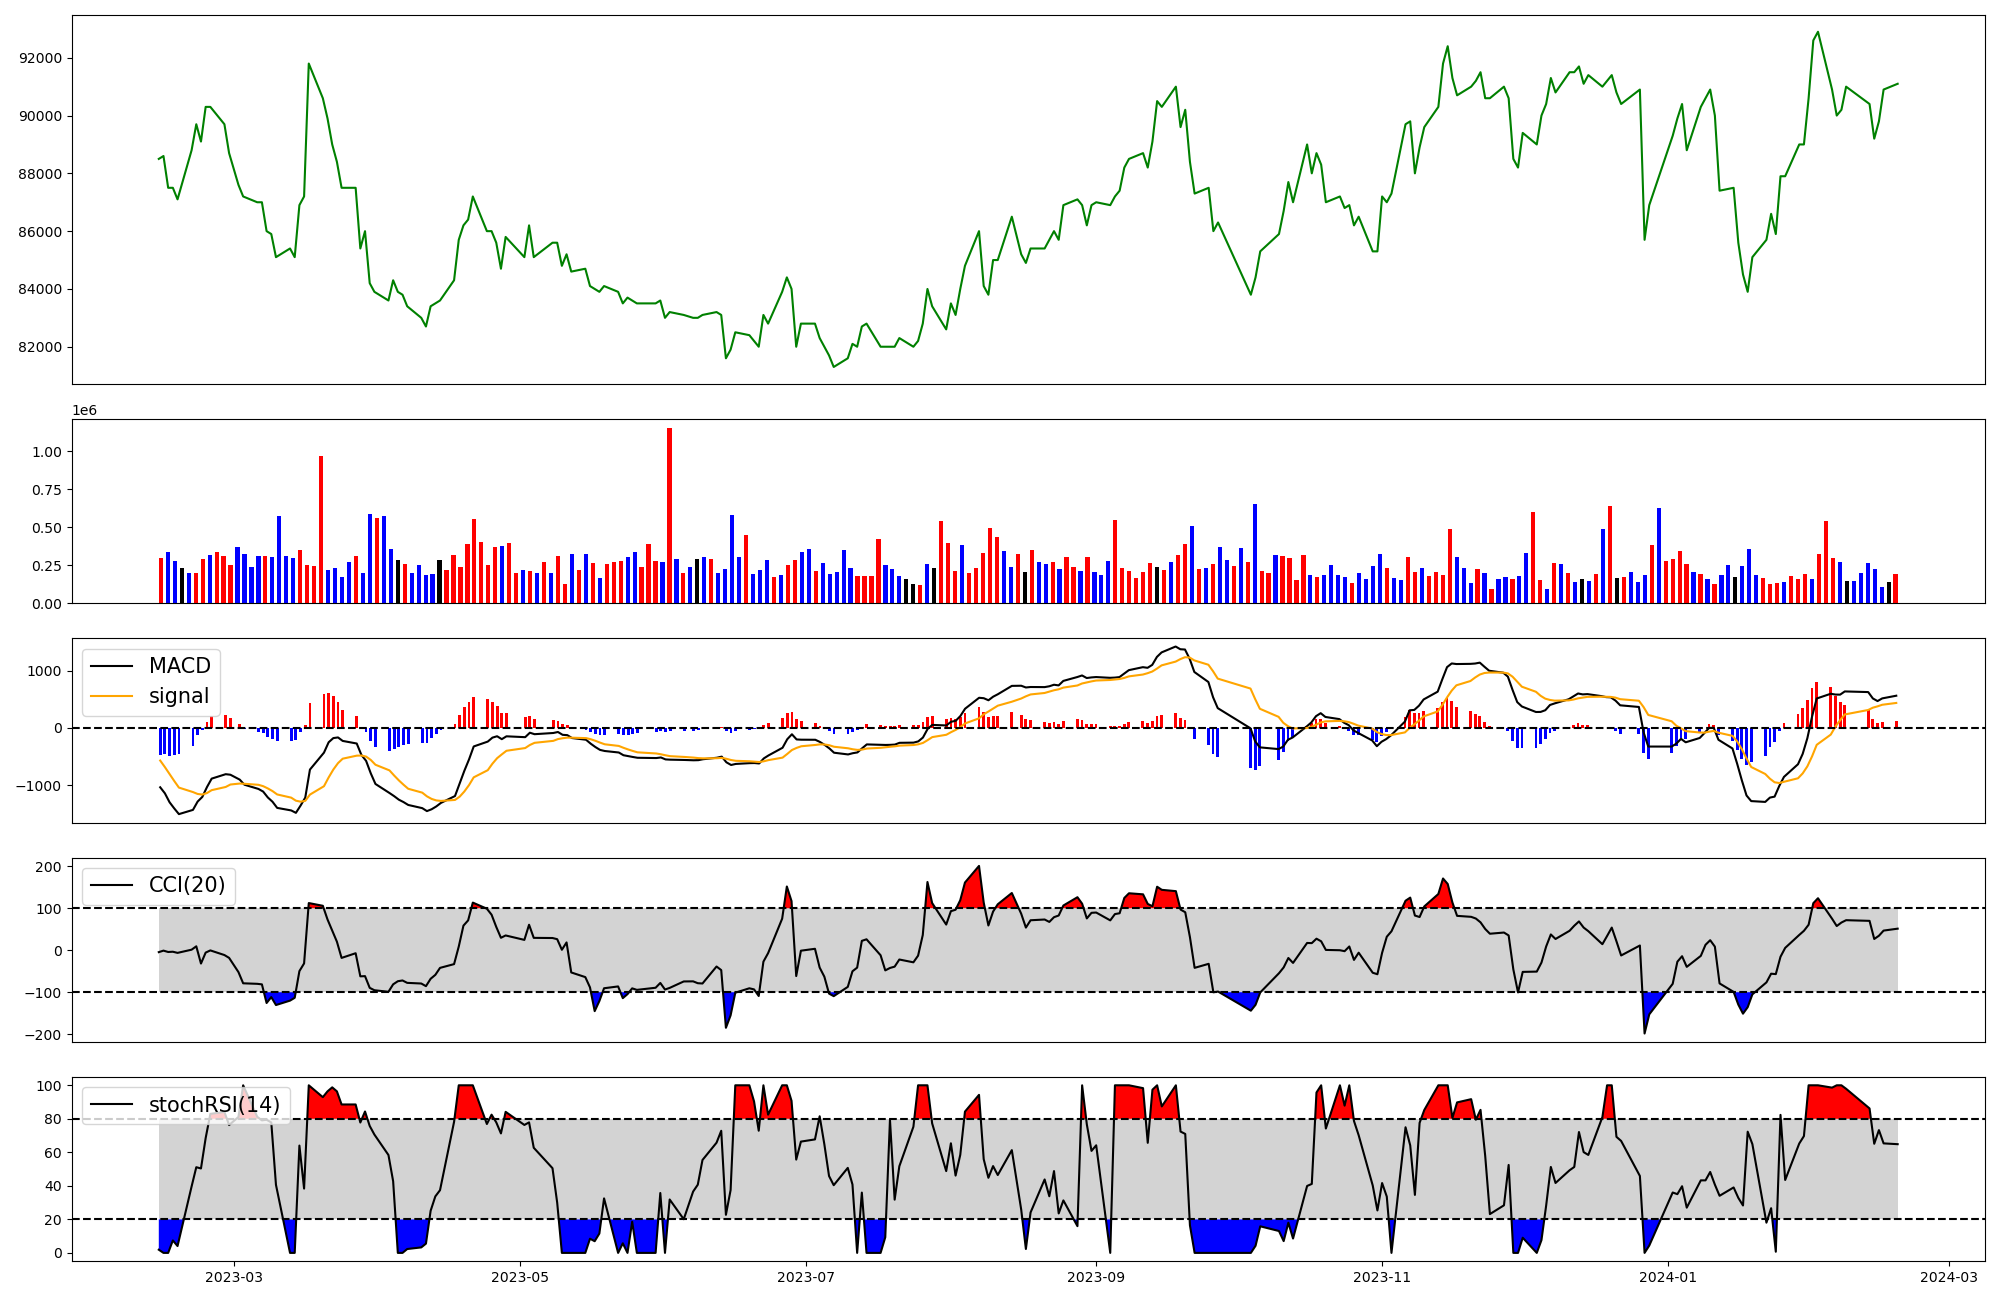Viewport: 2000px width, 1300px height.
Task: Click the 2024-01 x-axis date label
Action: click(x=1667, y=1277)
